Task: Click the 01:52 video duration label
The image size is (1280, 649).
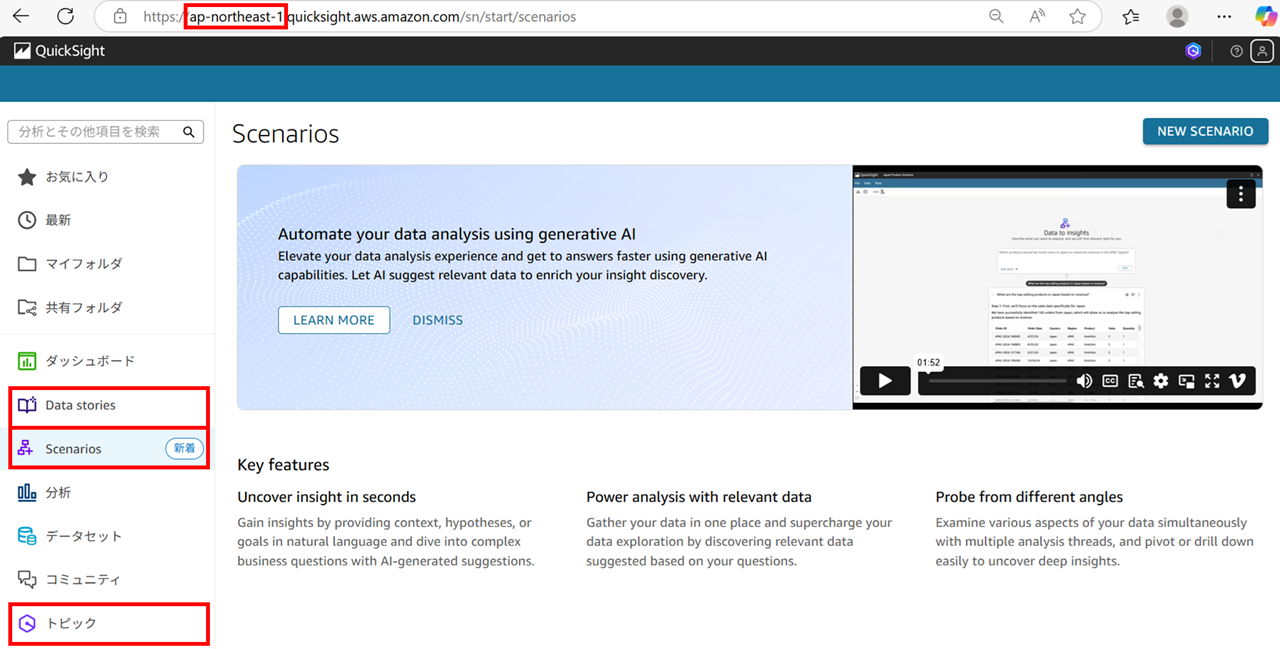Action: [929, 362]
